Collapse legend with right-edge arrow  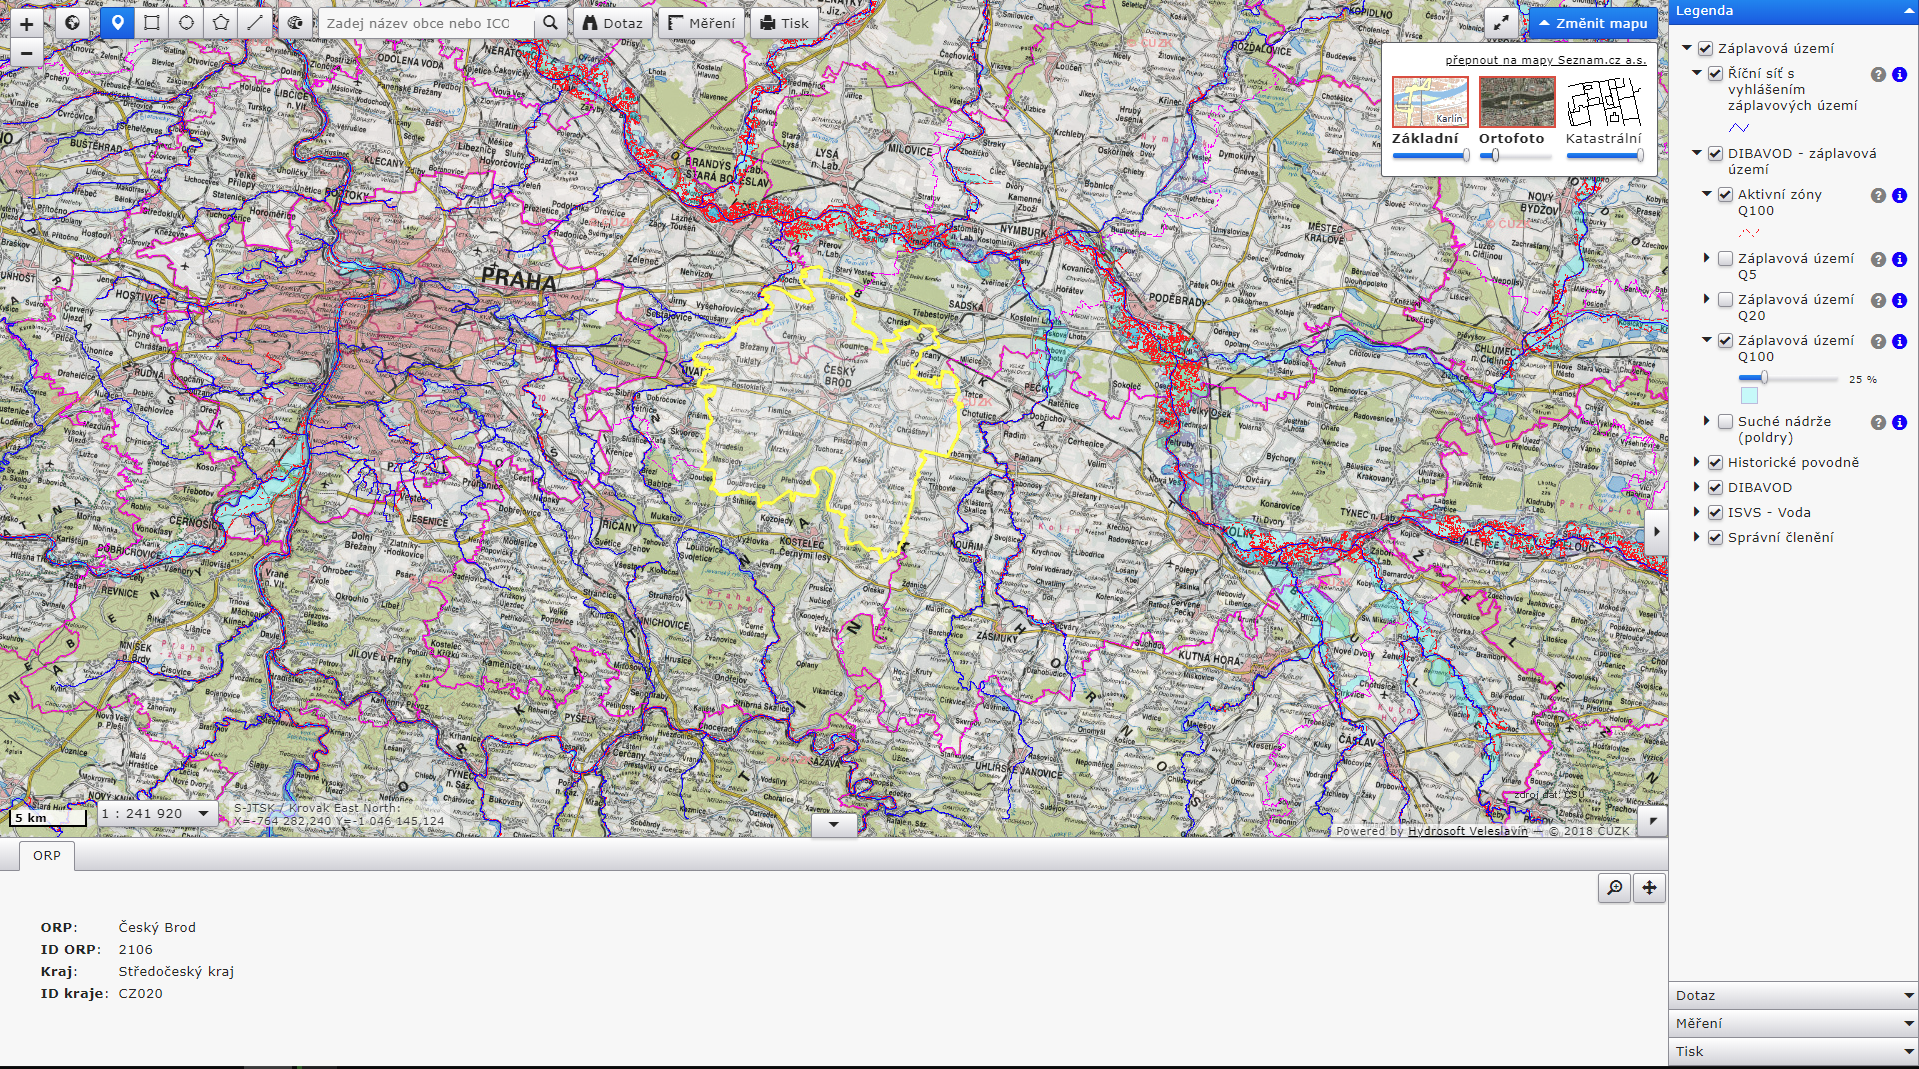(x=1657, y=532)
